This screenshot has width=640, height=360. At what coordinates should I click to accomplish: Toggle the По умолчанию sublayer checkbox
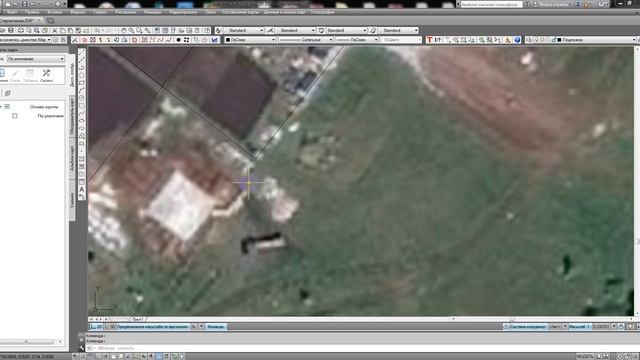click(15, 116)
